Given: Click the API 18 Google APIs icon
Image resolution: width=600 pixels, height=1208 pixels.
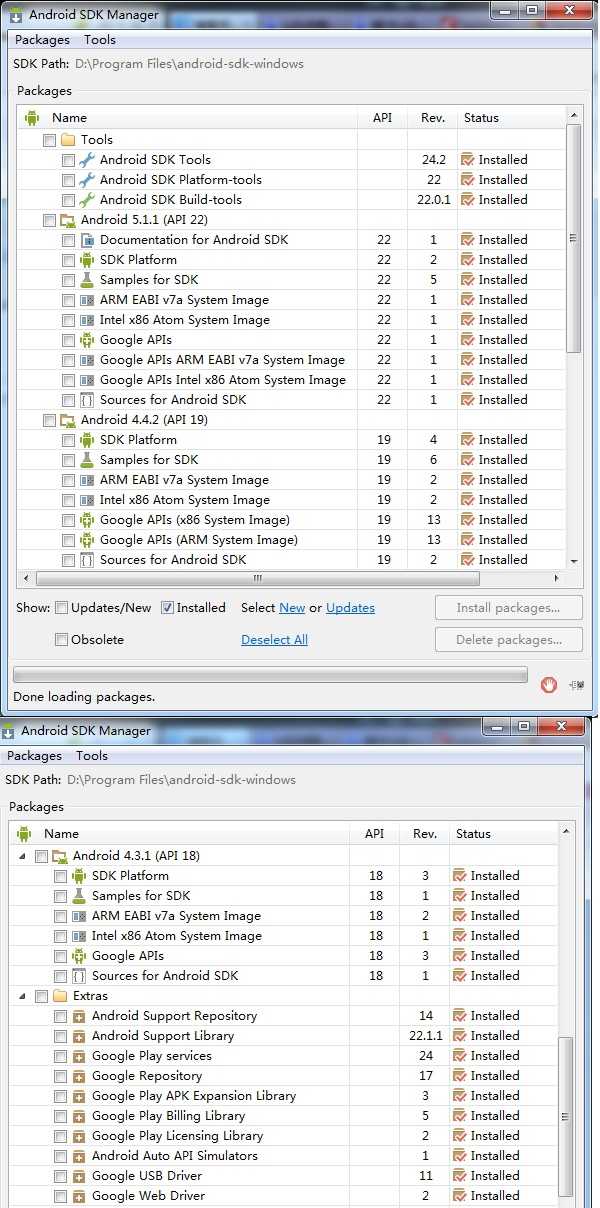Looking at the screenshot, I should point(79,956).
